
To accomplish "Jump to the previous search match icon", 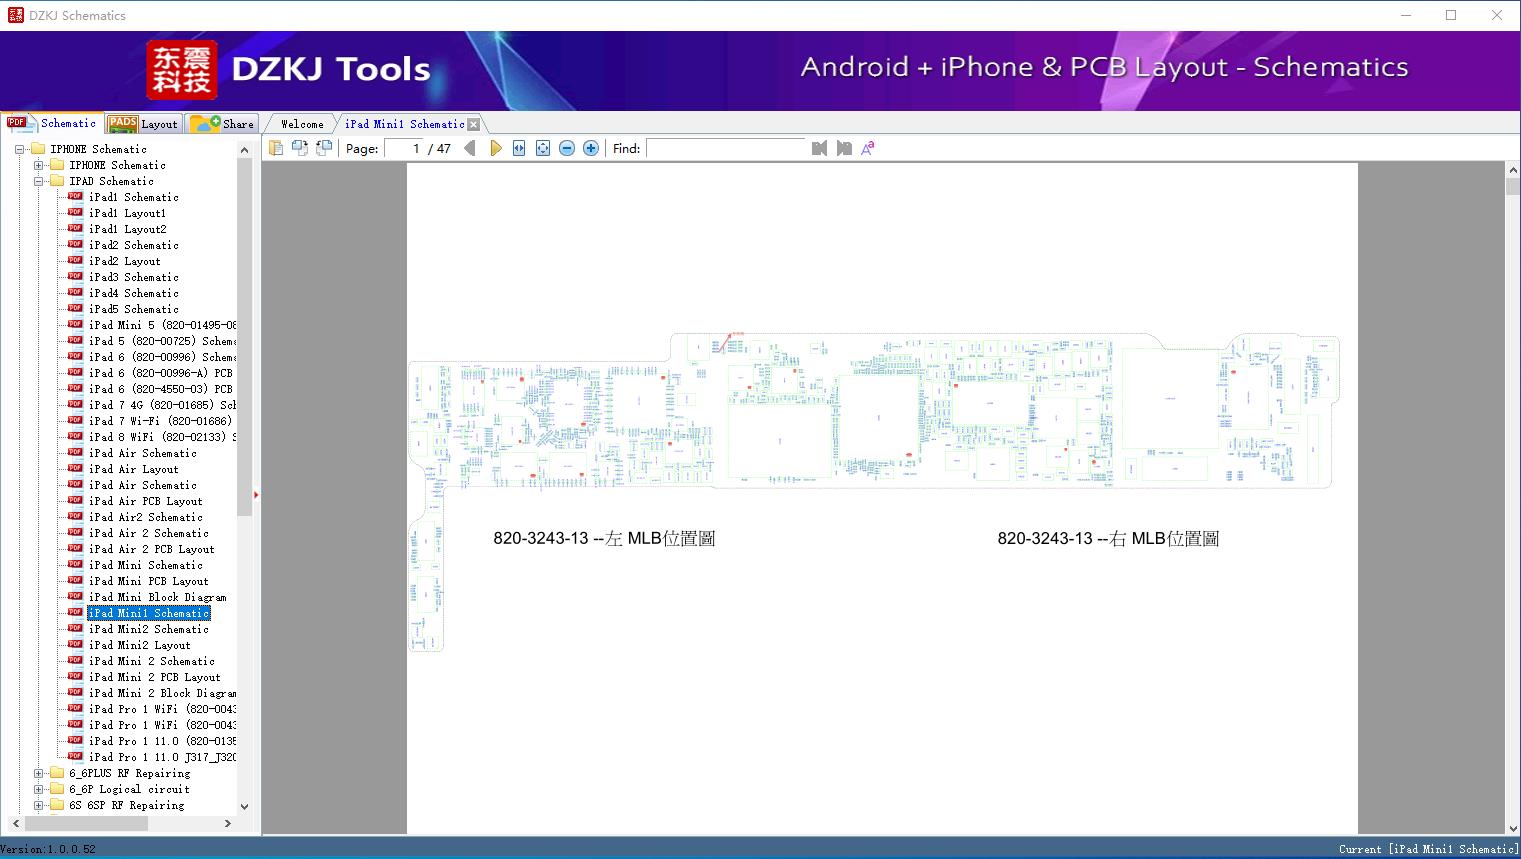I will tap(819, 147).
